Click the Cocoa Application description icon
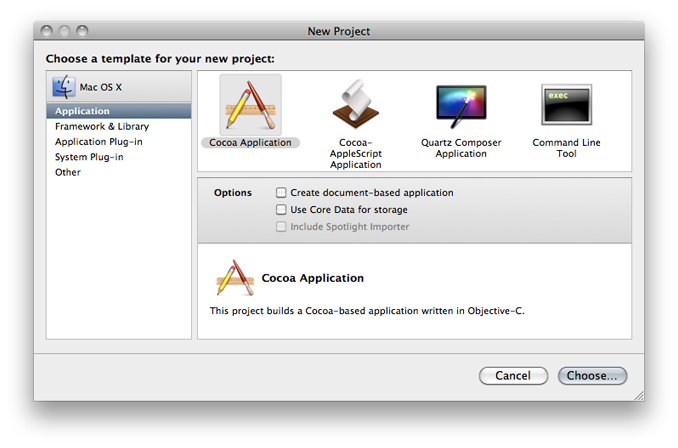This screenshot has width=678, height=448. [x=234, y=278]
